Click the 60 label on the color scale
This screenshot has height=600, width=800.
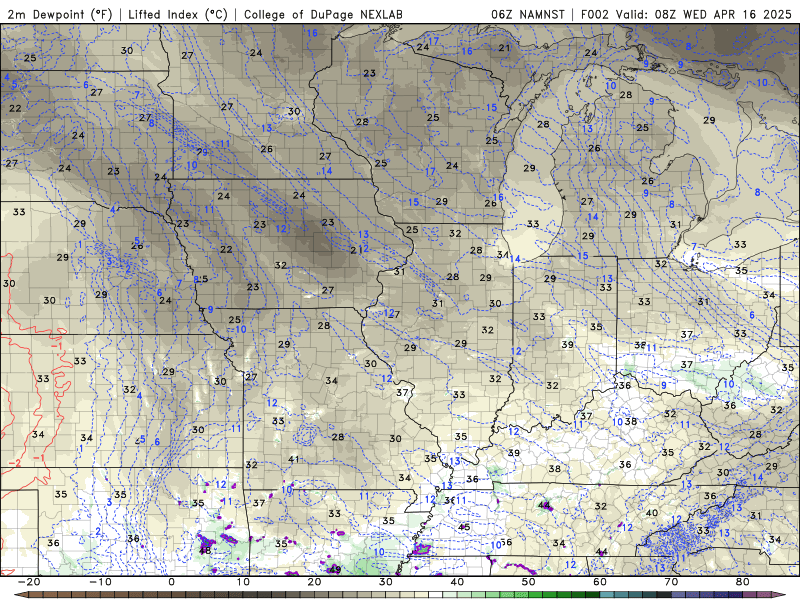[x=600, y=582]
